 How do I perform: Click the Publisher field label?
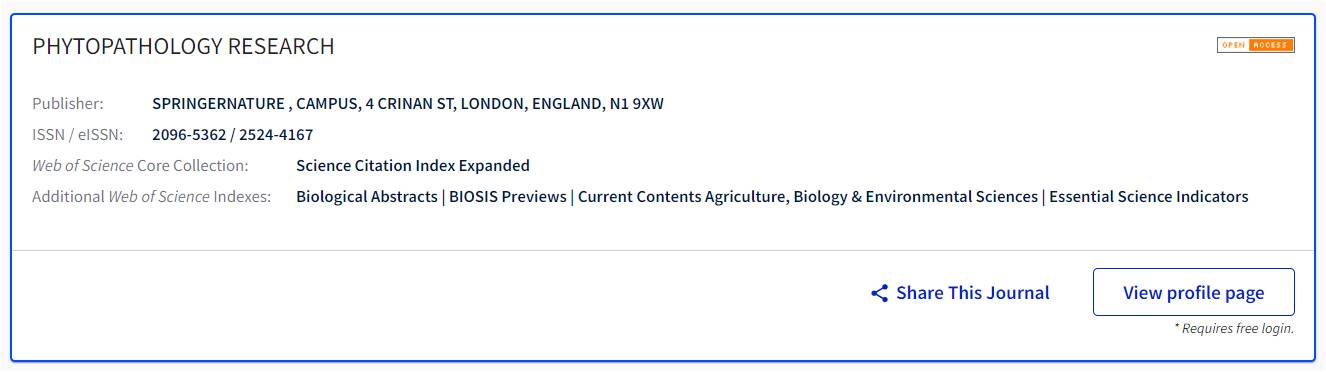(68, 104)
